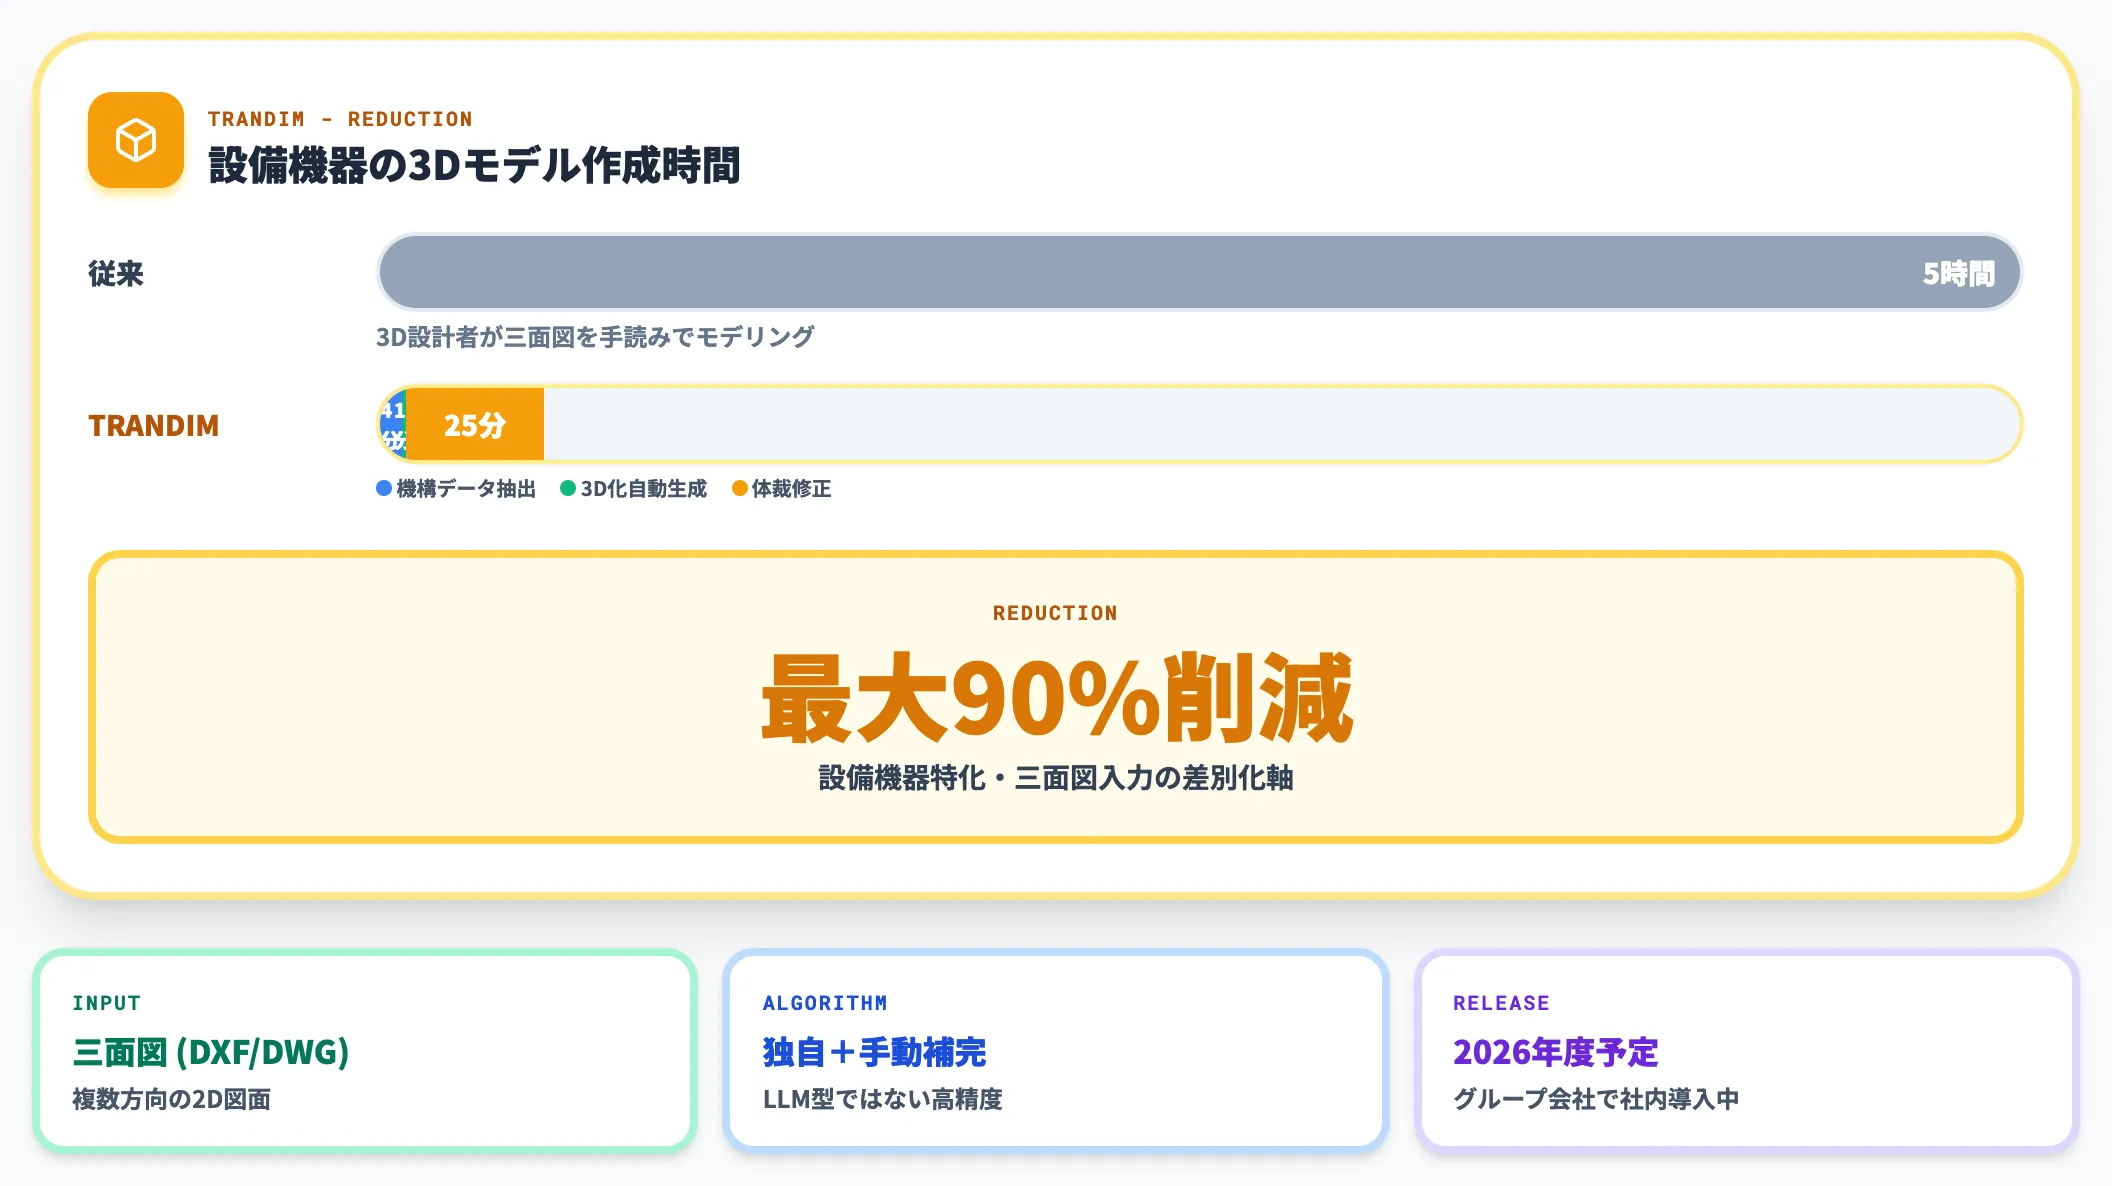Click the 5時間 value label
The height and width of the screenshot is (1186, 2112).
pyautogui.click(x=1958, y=273)
